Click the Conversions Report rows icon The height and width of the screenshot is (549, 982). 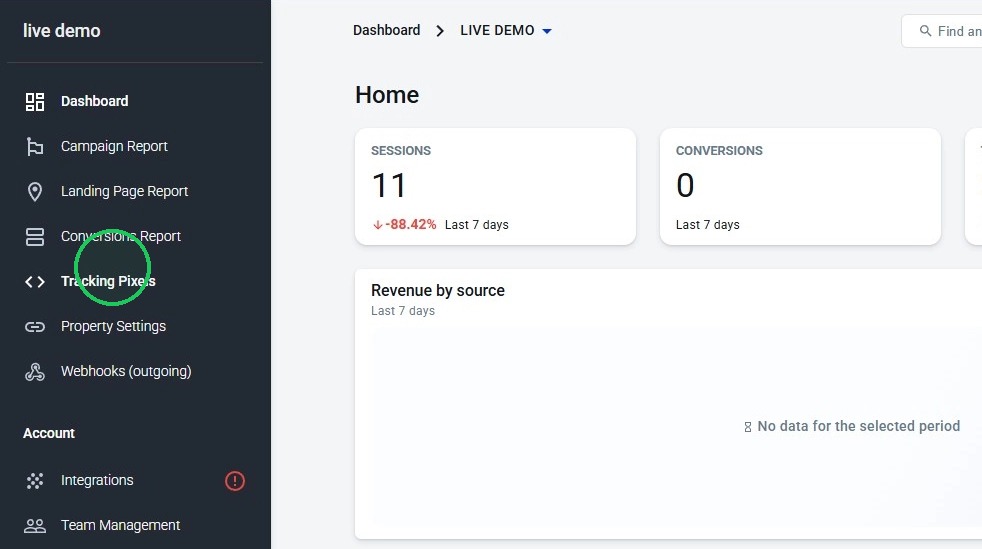pos(34,237)
